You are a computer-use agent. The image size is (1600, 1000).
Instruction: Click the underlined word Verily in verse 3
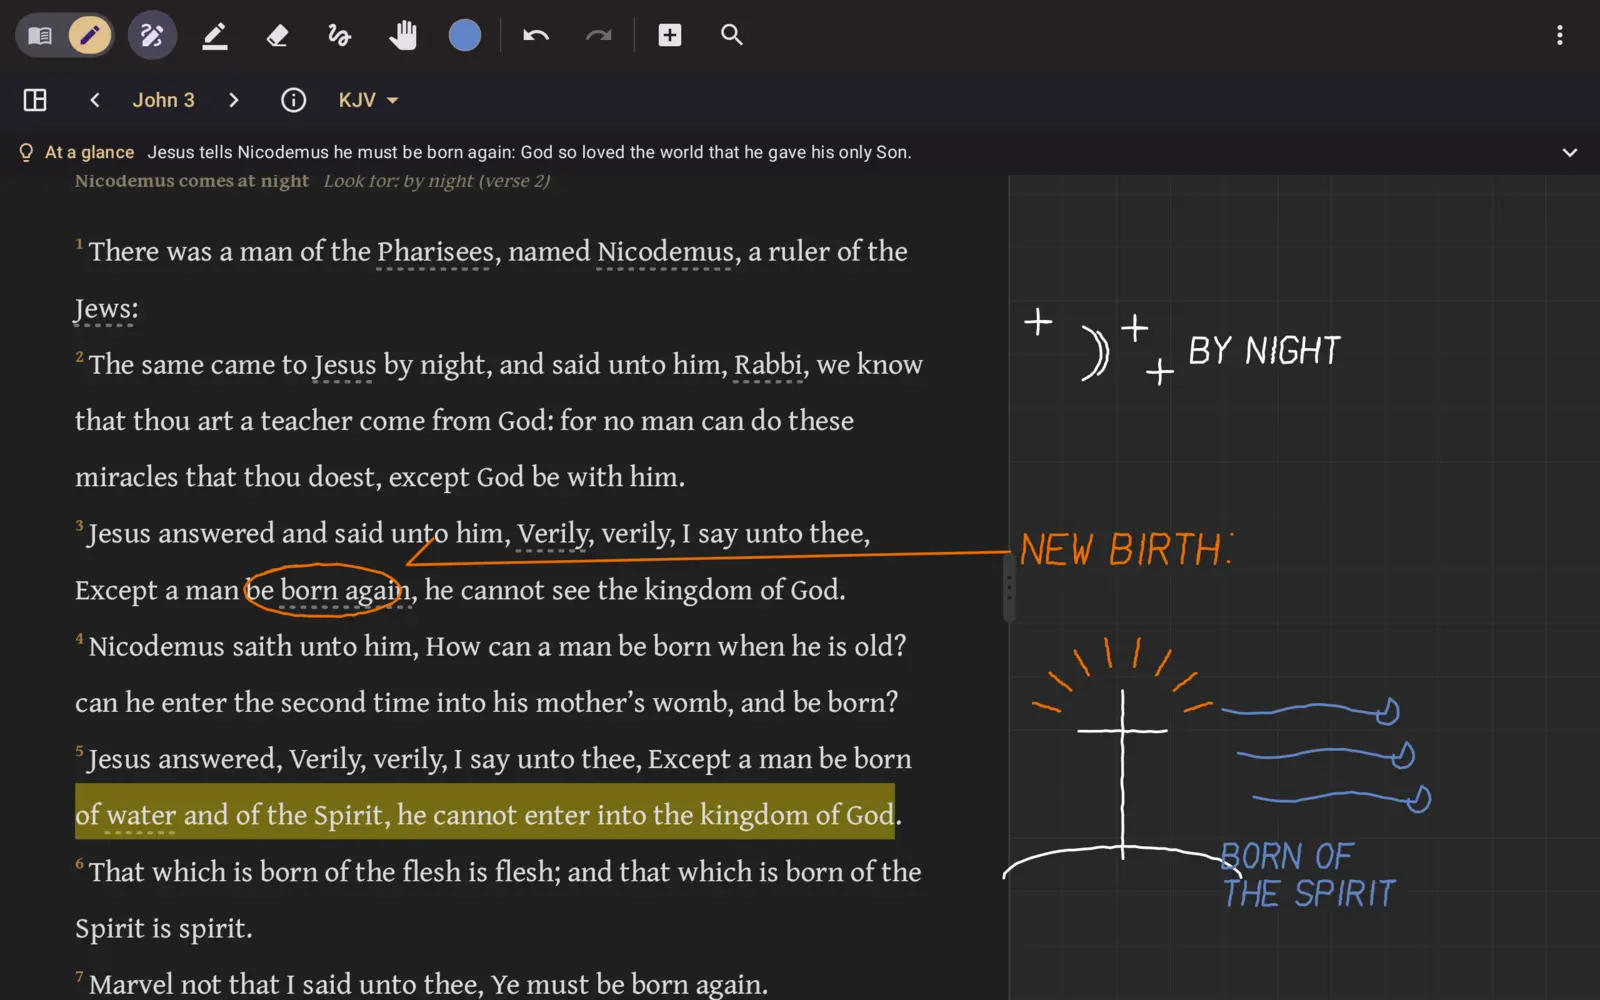tap(553, 534)
